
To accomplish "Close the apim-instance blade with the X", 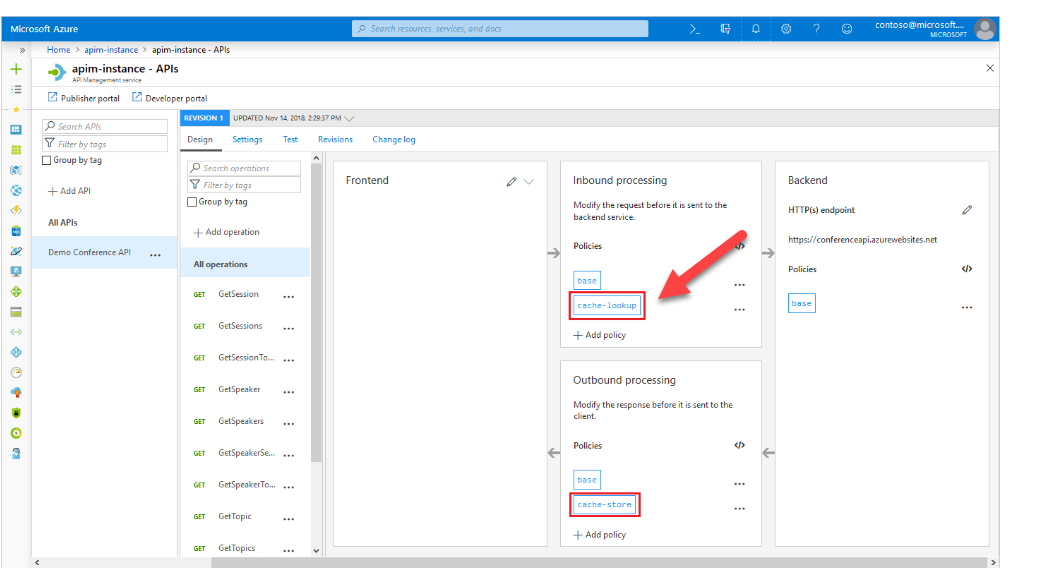I will pyautogui.click(x=990, y=68).
